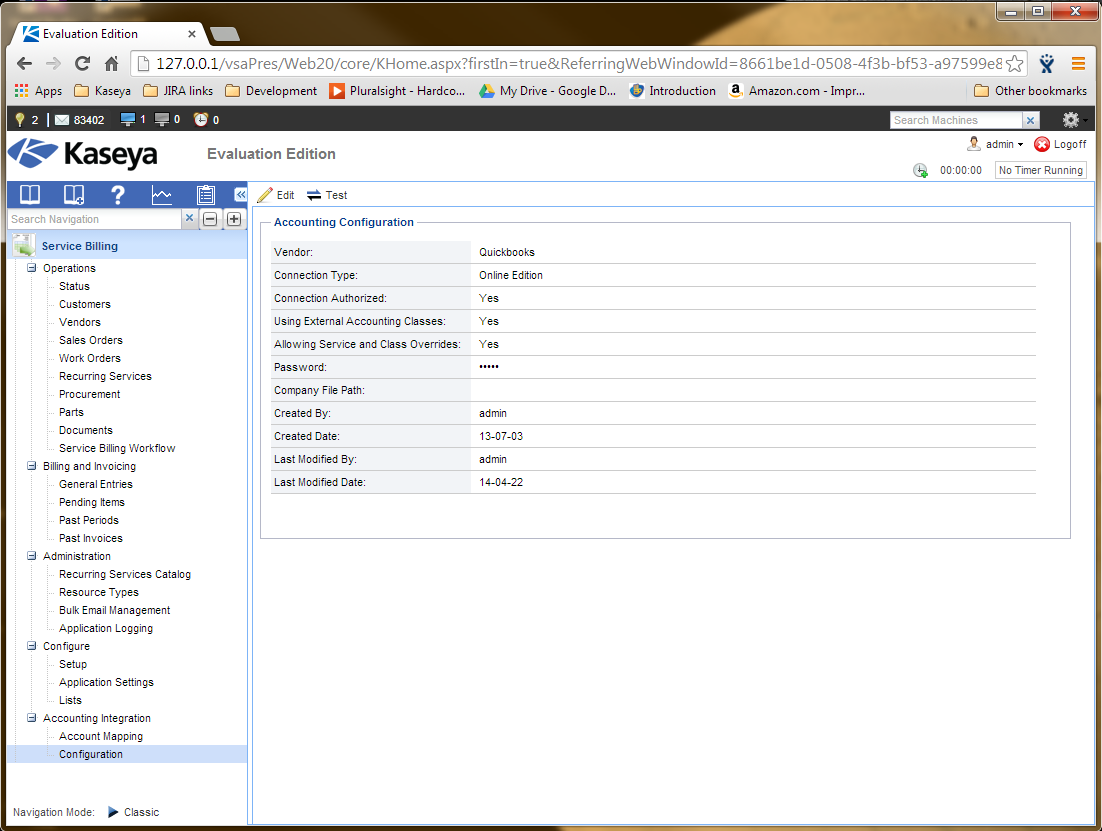Click the Search Machines input field
Viewport: 1102px width, 831px height.
coord(955,120)
